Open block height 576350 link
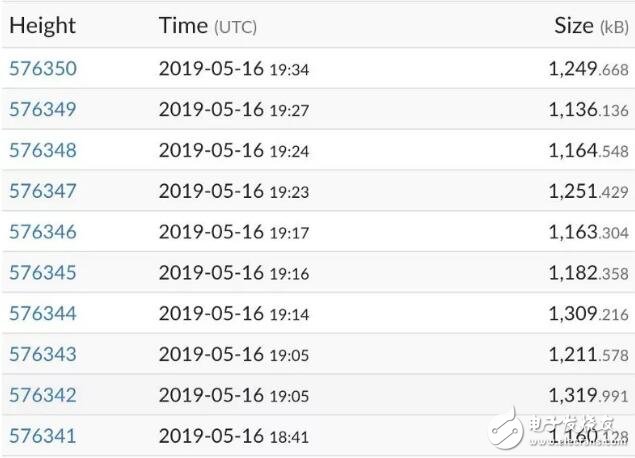This screenshot has width=635, height=458. click(43, 68)
